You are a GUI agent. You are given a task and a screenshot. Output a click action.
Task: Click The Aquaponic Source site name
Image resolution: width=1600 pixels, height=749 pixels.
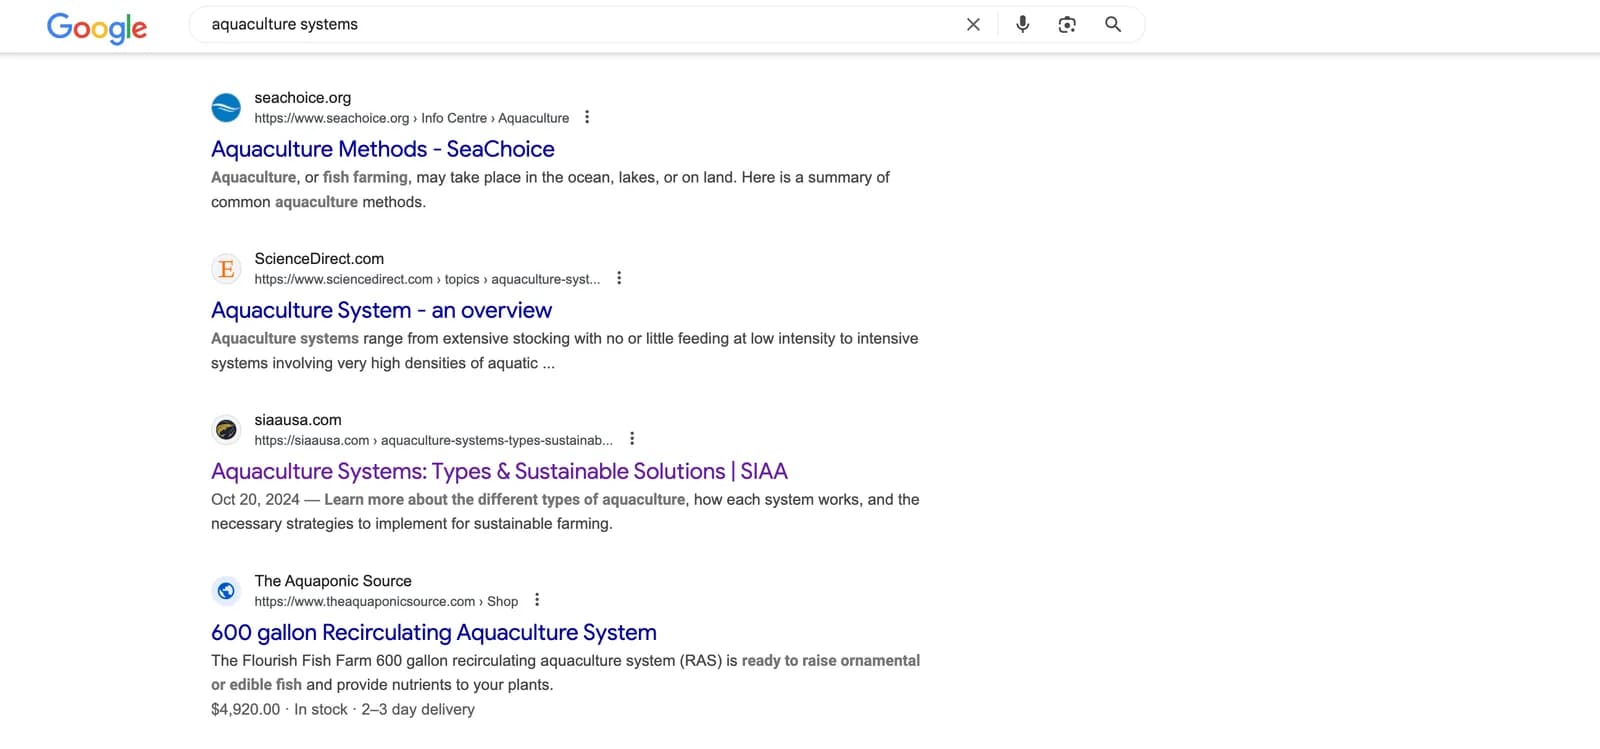[333, 581]
